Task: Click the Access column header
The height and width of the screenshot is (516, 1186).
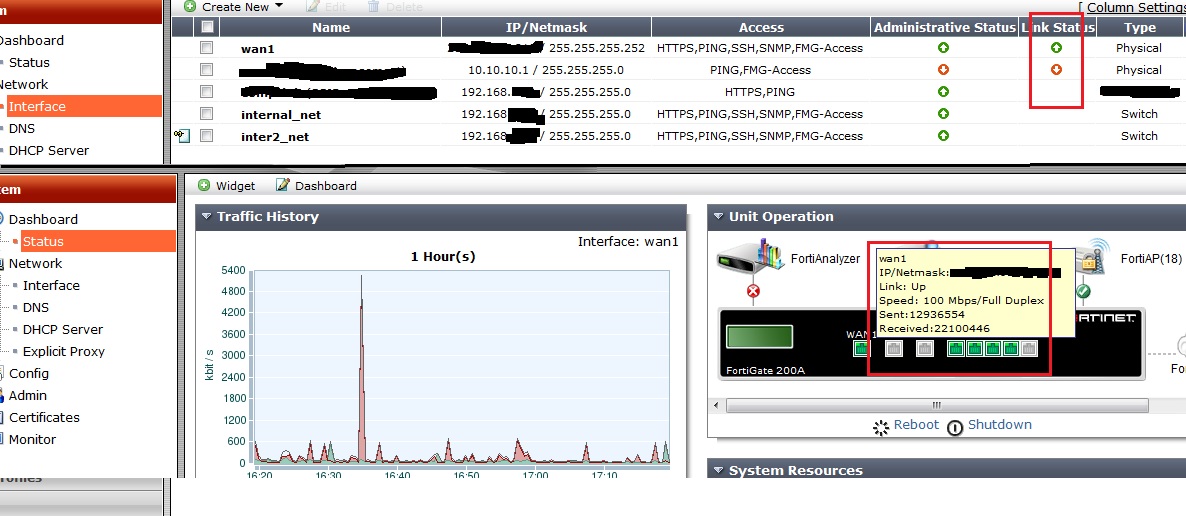Action: [x=761, y=27]
